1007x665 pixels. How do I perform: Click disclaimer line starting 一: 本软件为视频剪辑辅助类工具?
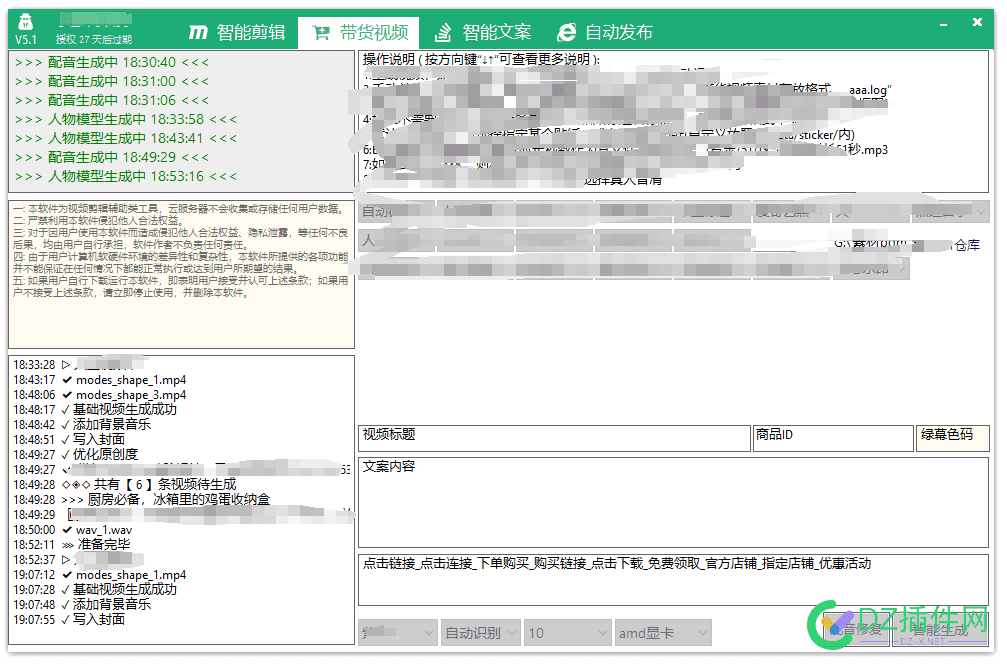tap(178, 209)
